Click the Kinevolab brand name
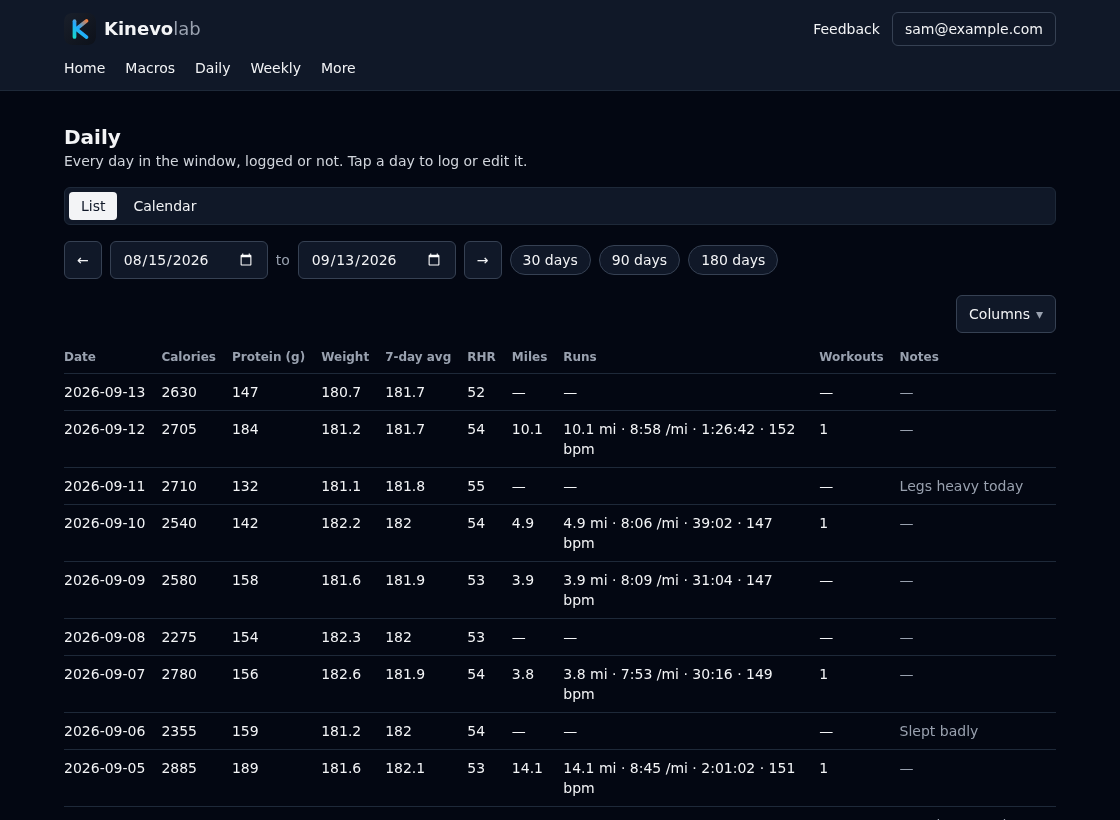The height and width of the screenshot is (820, 1120). click(152, 29)
